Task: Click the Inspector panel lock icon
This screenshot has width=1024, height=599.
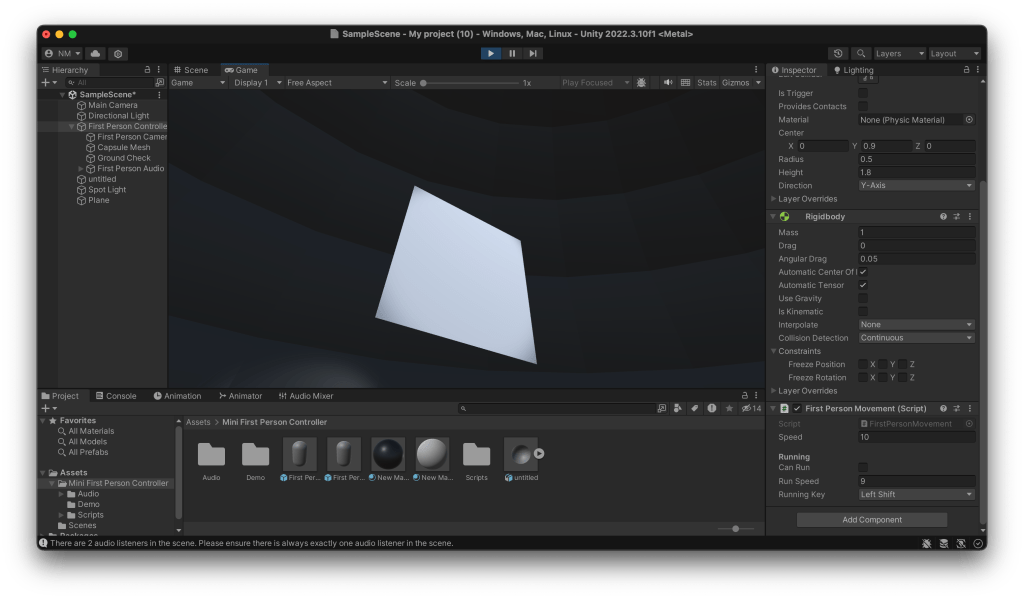Action: [965, 70]
